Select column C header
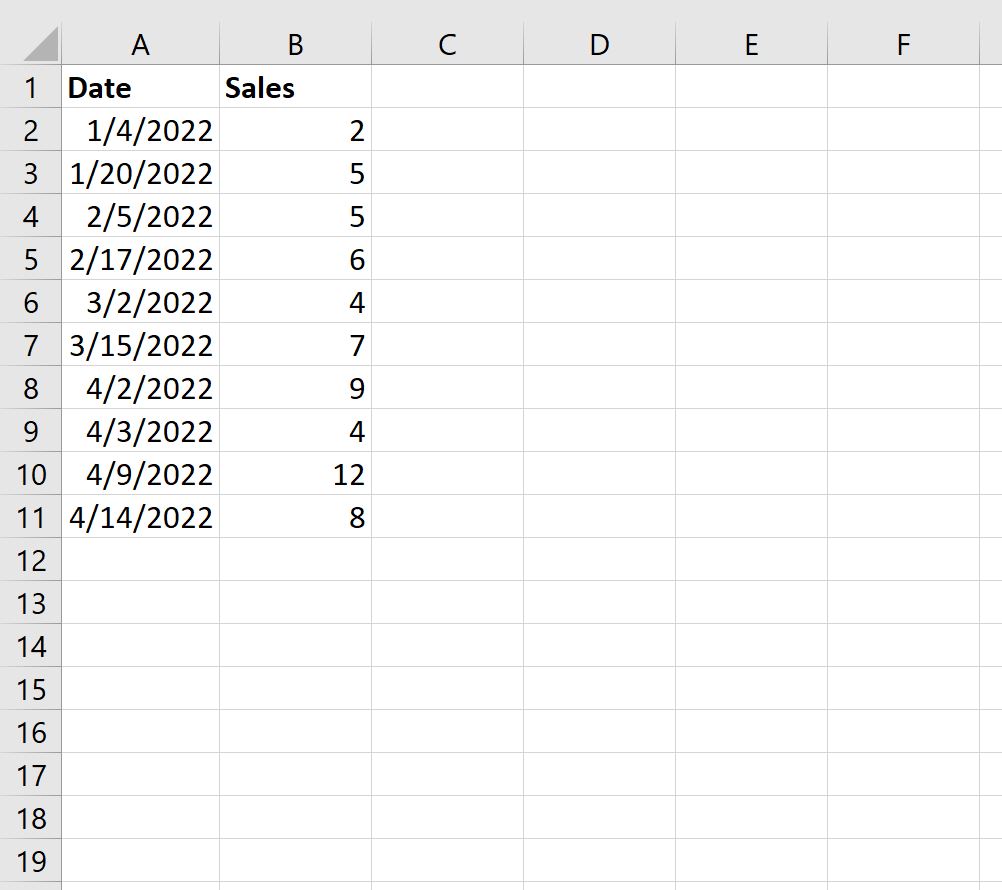Image resolution: width=1002 pixels, height=890 pixels. (x=447, y=44)
